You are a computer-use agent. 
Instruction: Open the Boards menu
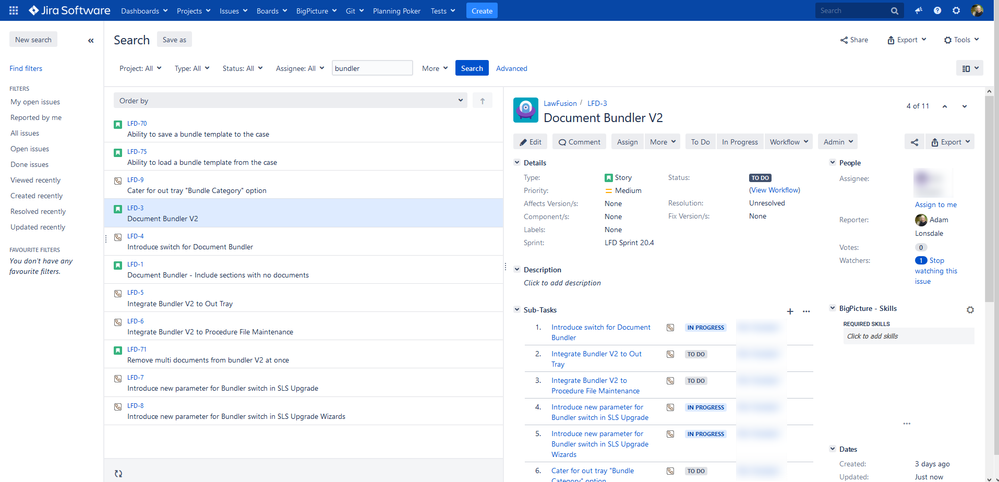(x=271, y=11)
